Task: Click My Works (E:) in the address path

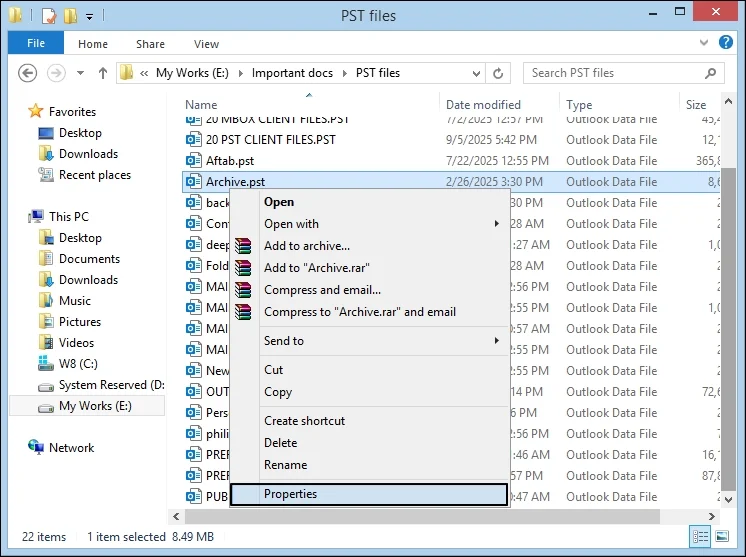Action: (192, 73)
